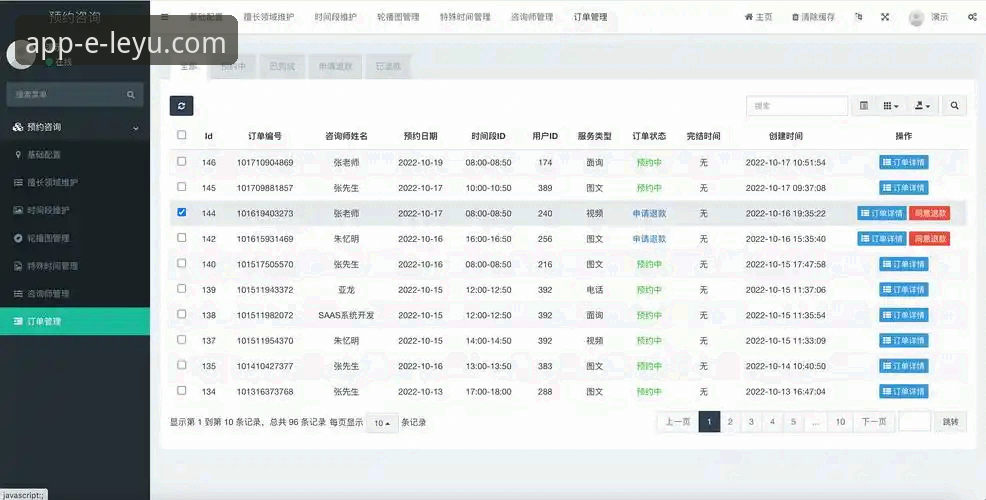Click the refresh table button
Screen dimensions: 986x500
click(181, 106)
